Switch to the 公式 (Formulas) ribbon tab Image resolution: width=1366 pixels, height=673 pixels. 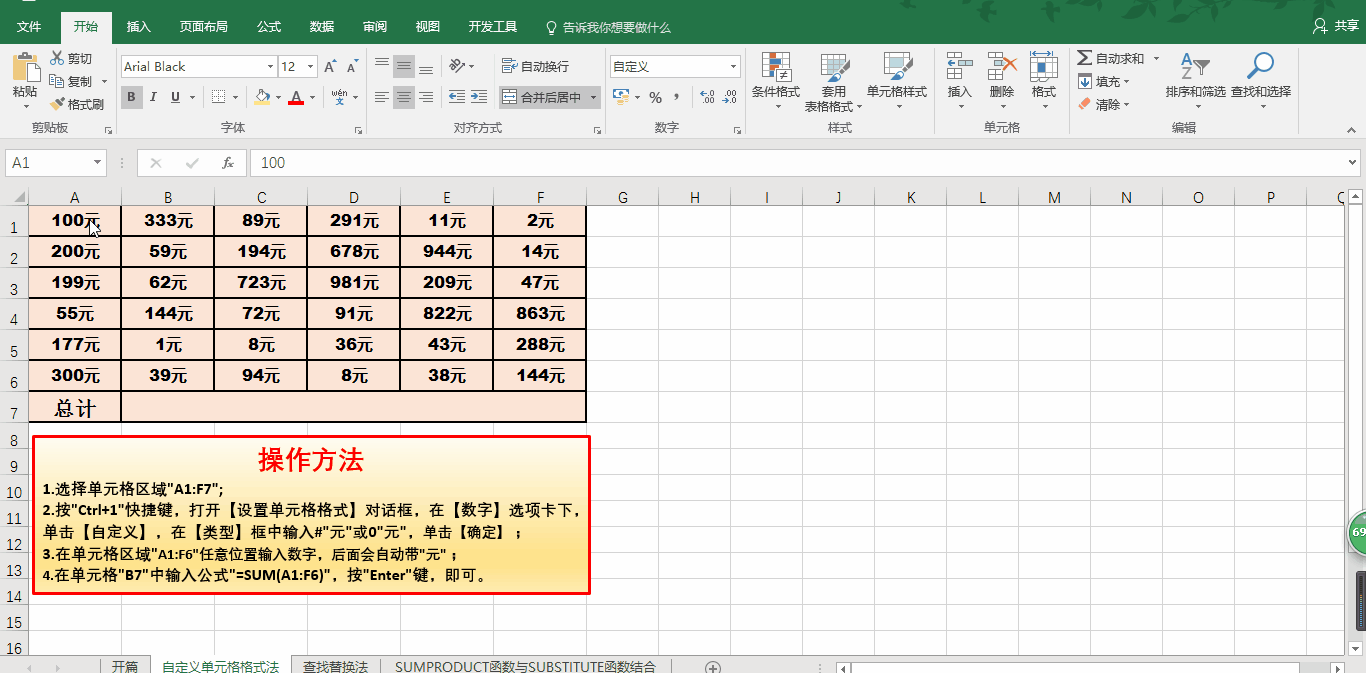(269, 27)
